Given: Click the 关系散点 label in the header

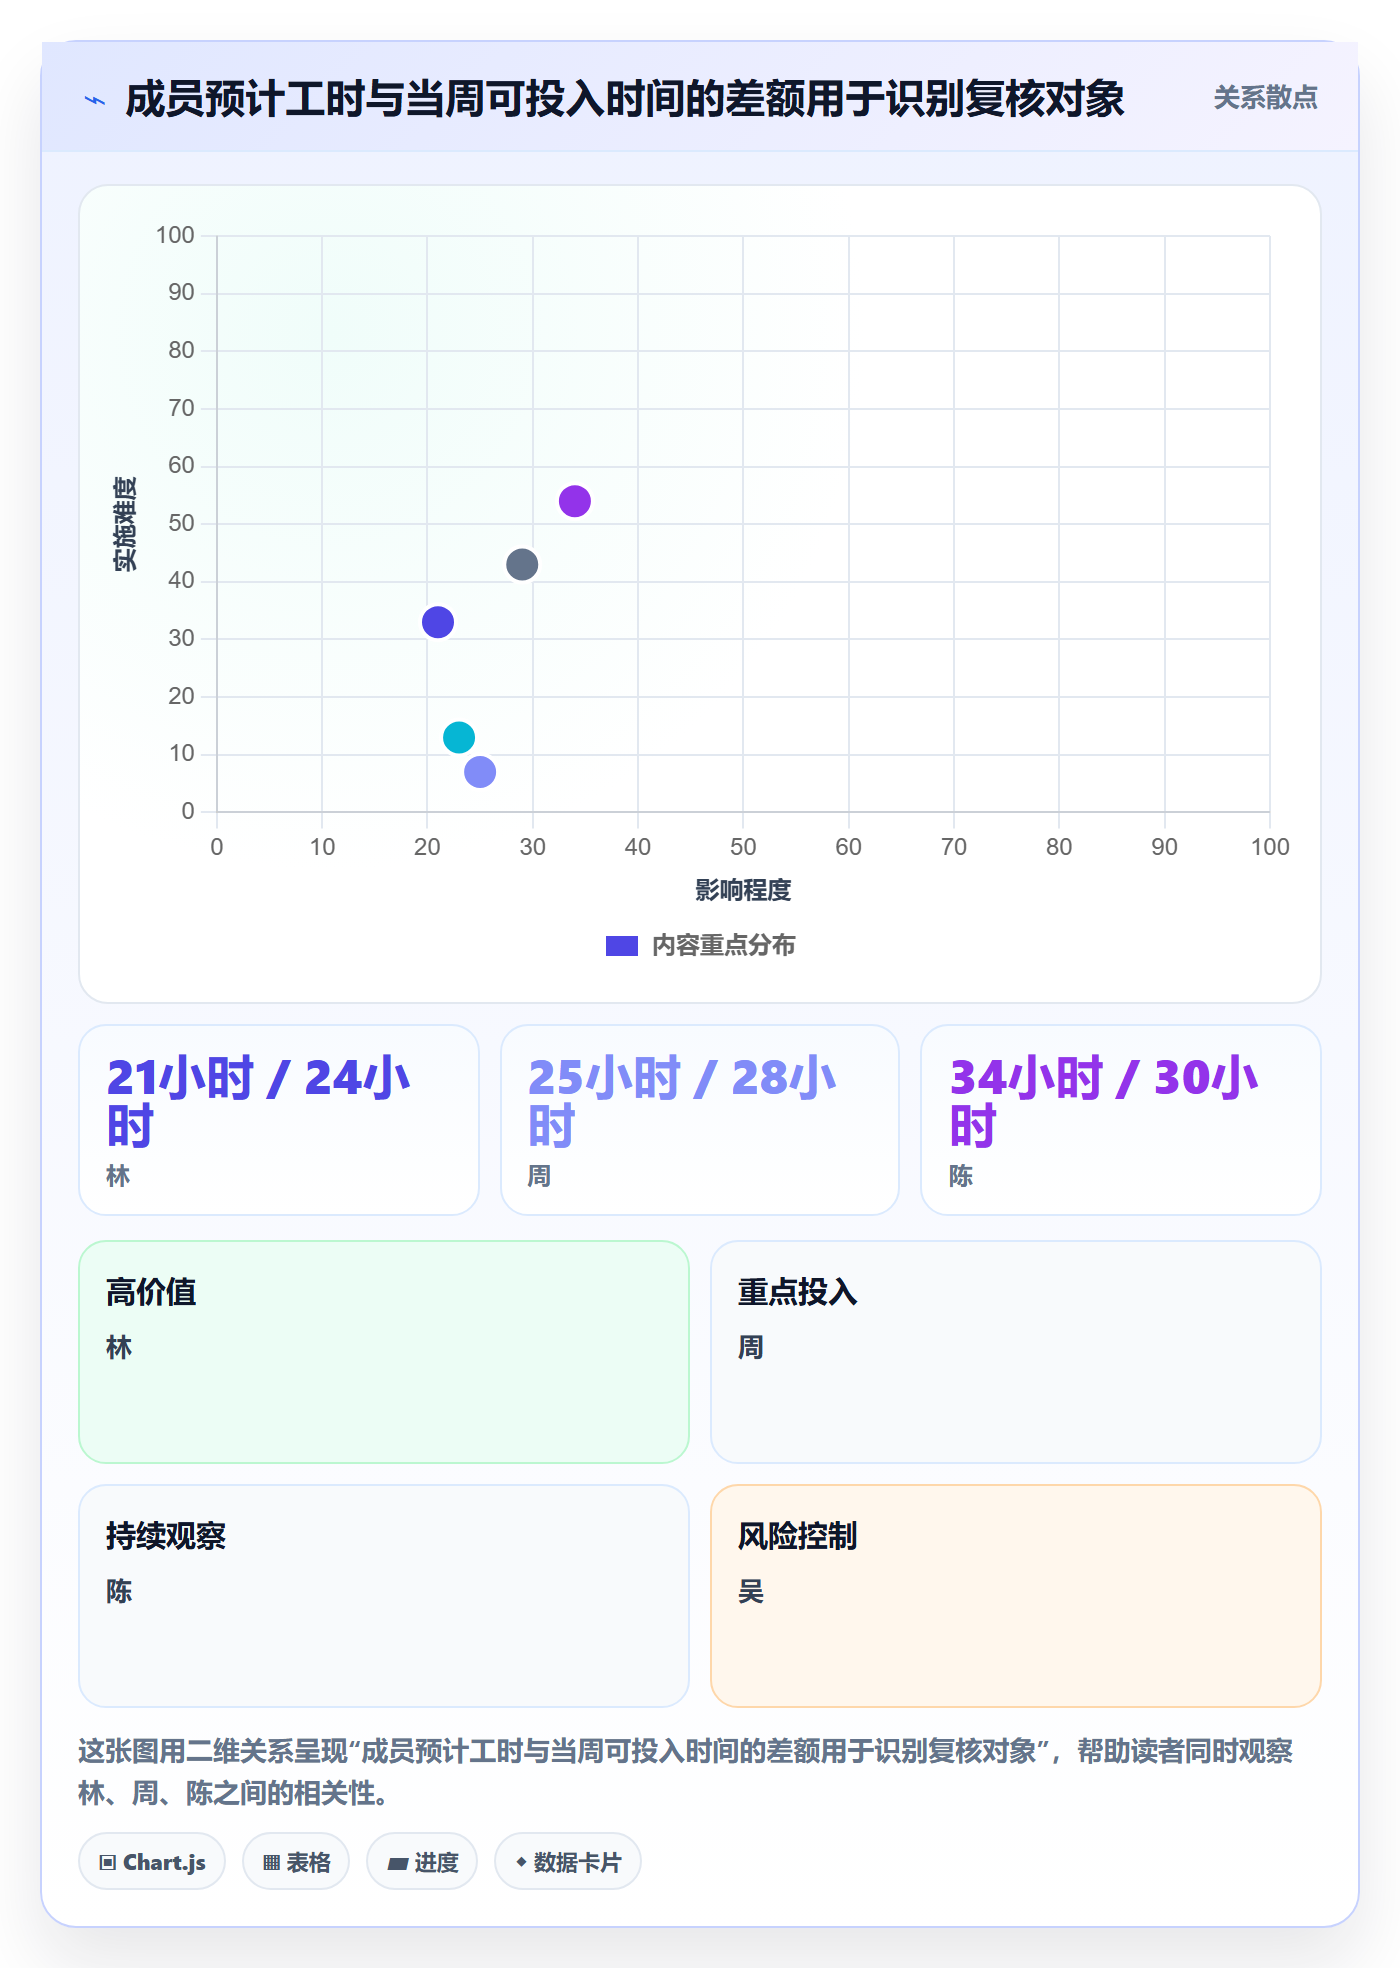Looking at the screenshot, I should (1265, 98).
